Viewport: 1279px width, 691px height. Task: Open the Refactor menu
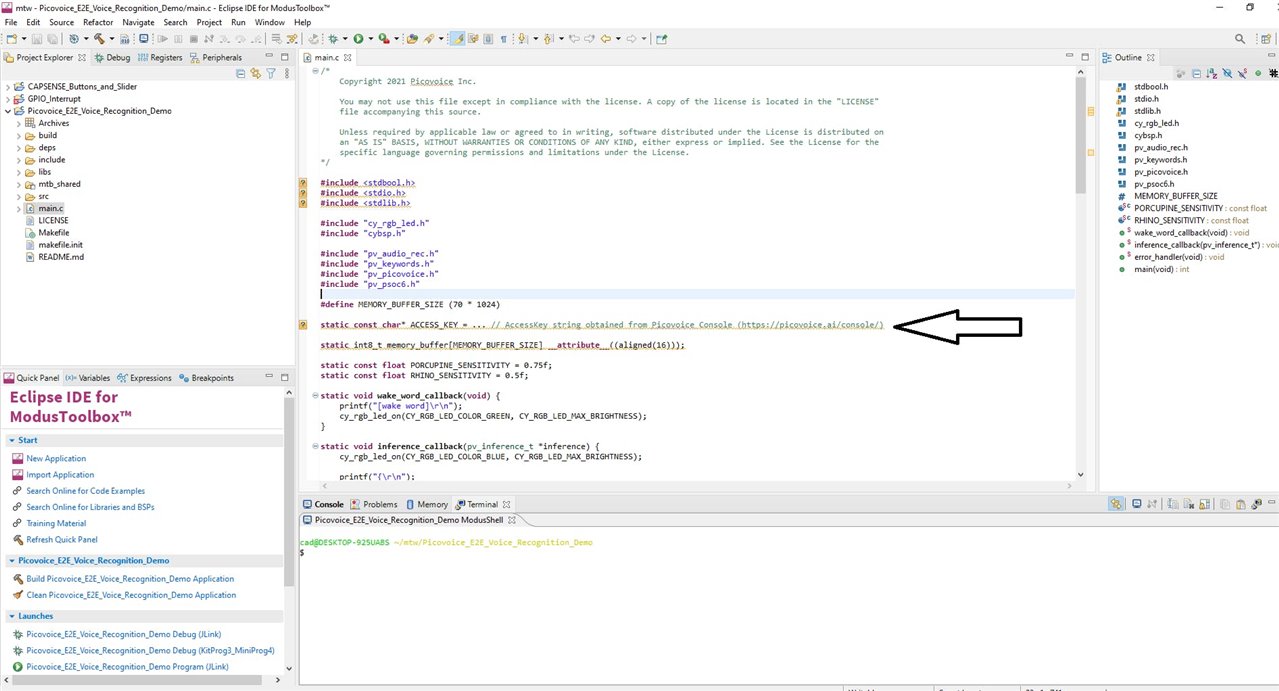coord(98,22)
